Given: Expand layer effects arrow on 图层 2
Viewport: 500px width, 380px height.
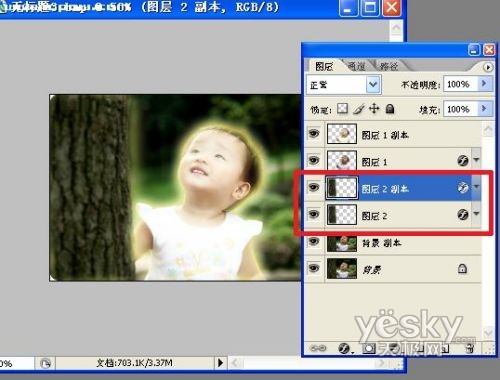Looking at the screenshot, I should tap(476, 214).
